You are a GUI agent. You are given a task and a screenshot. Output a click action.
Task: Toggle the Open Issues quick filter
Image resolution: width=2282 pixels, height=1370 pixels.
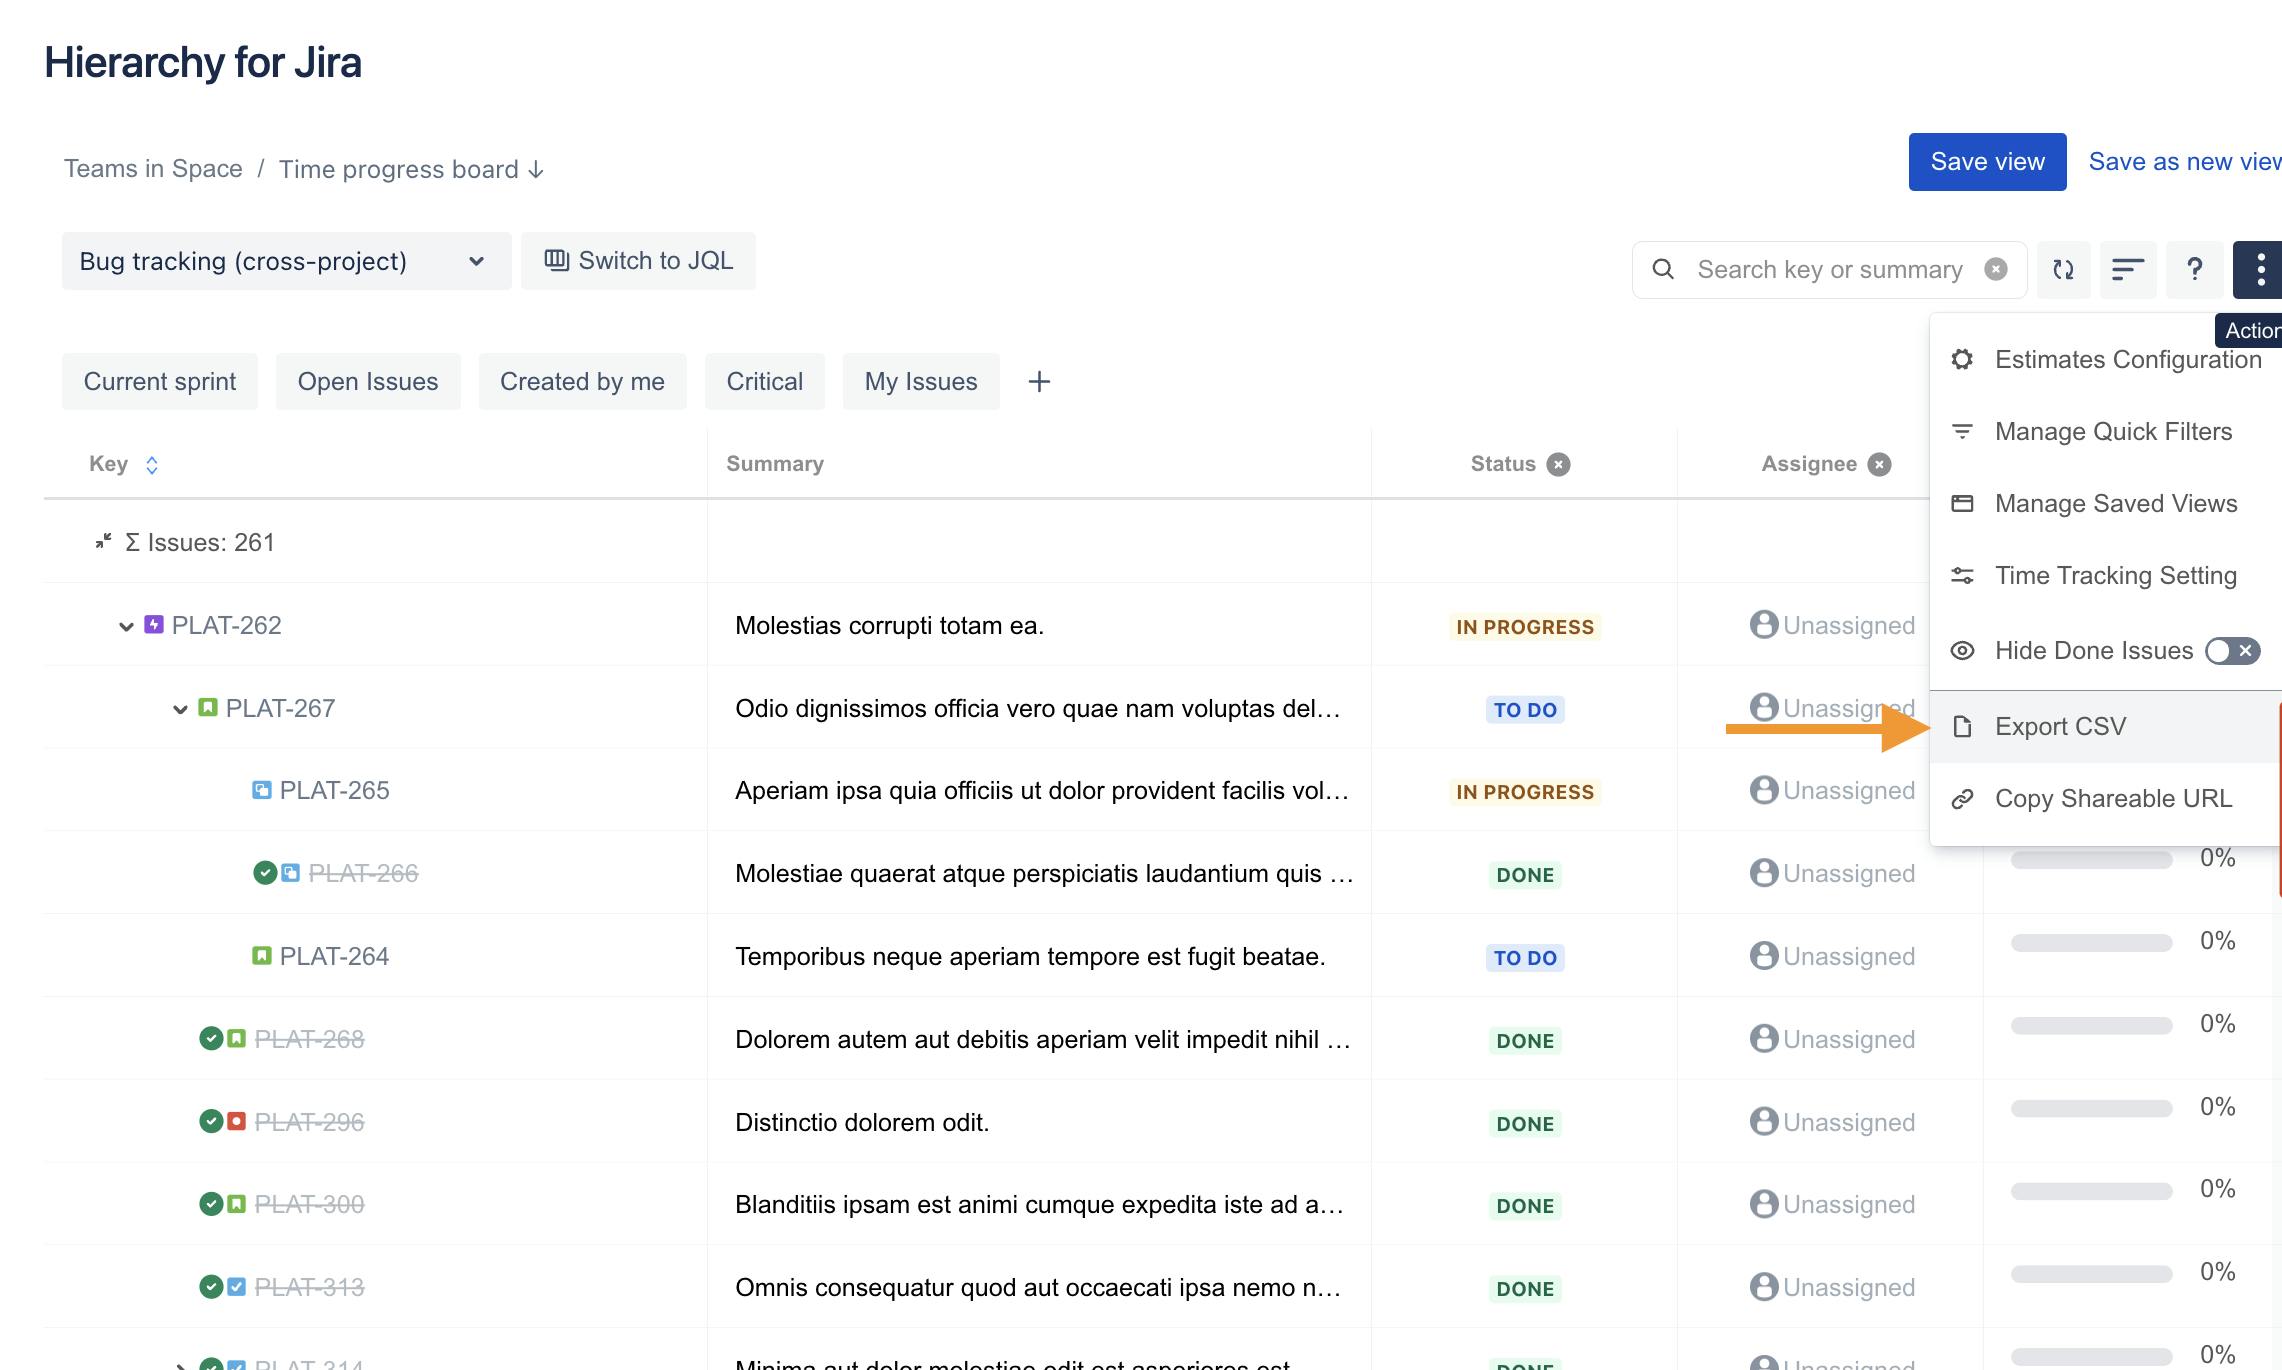click(x=368, y=381)
